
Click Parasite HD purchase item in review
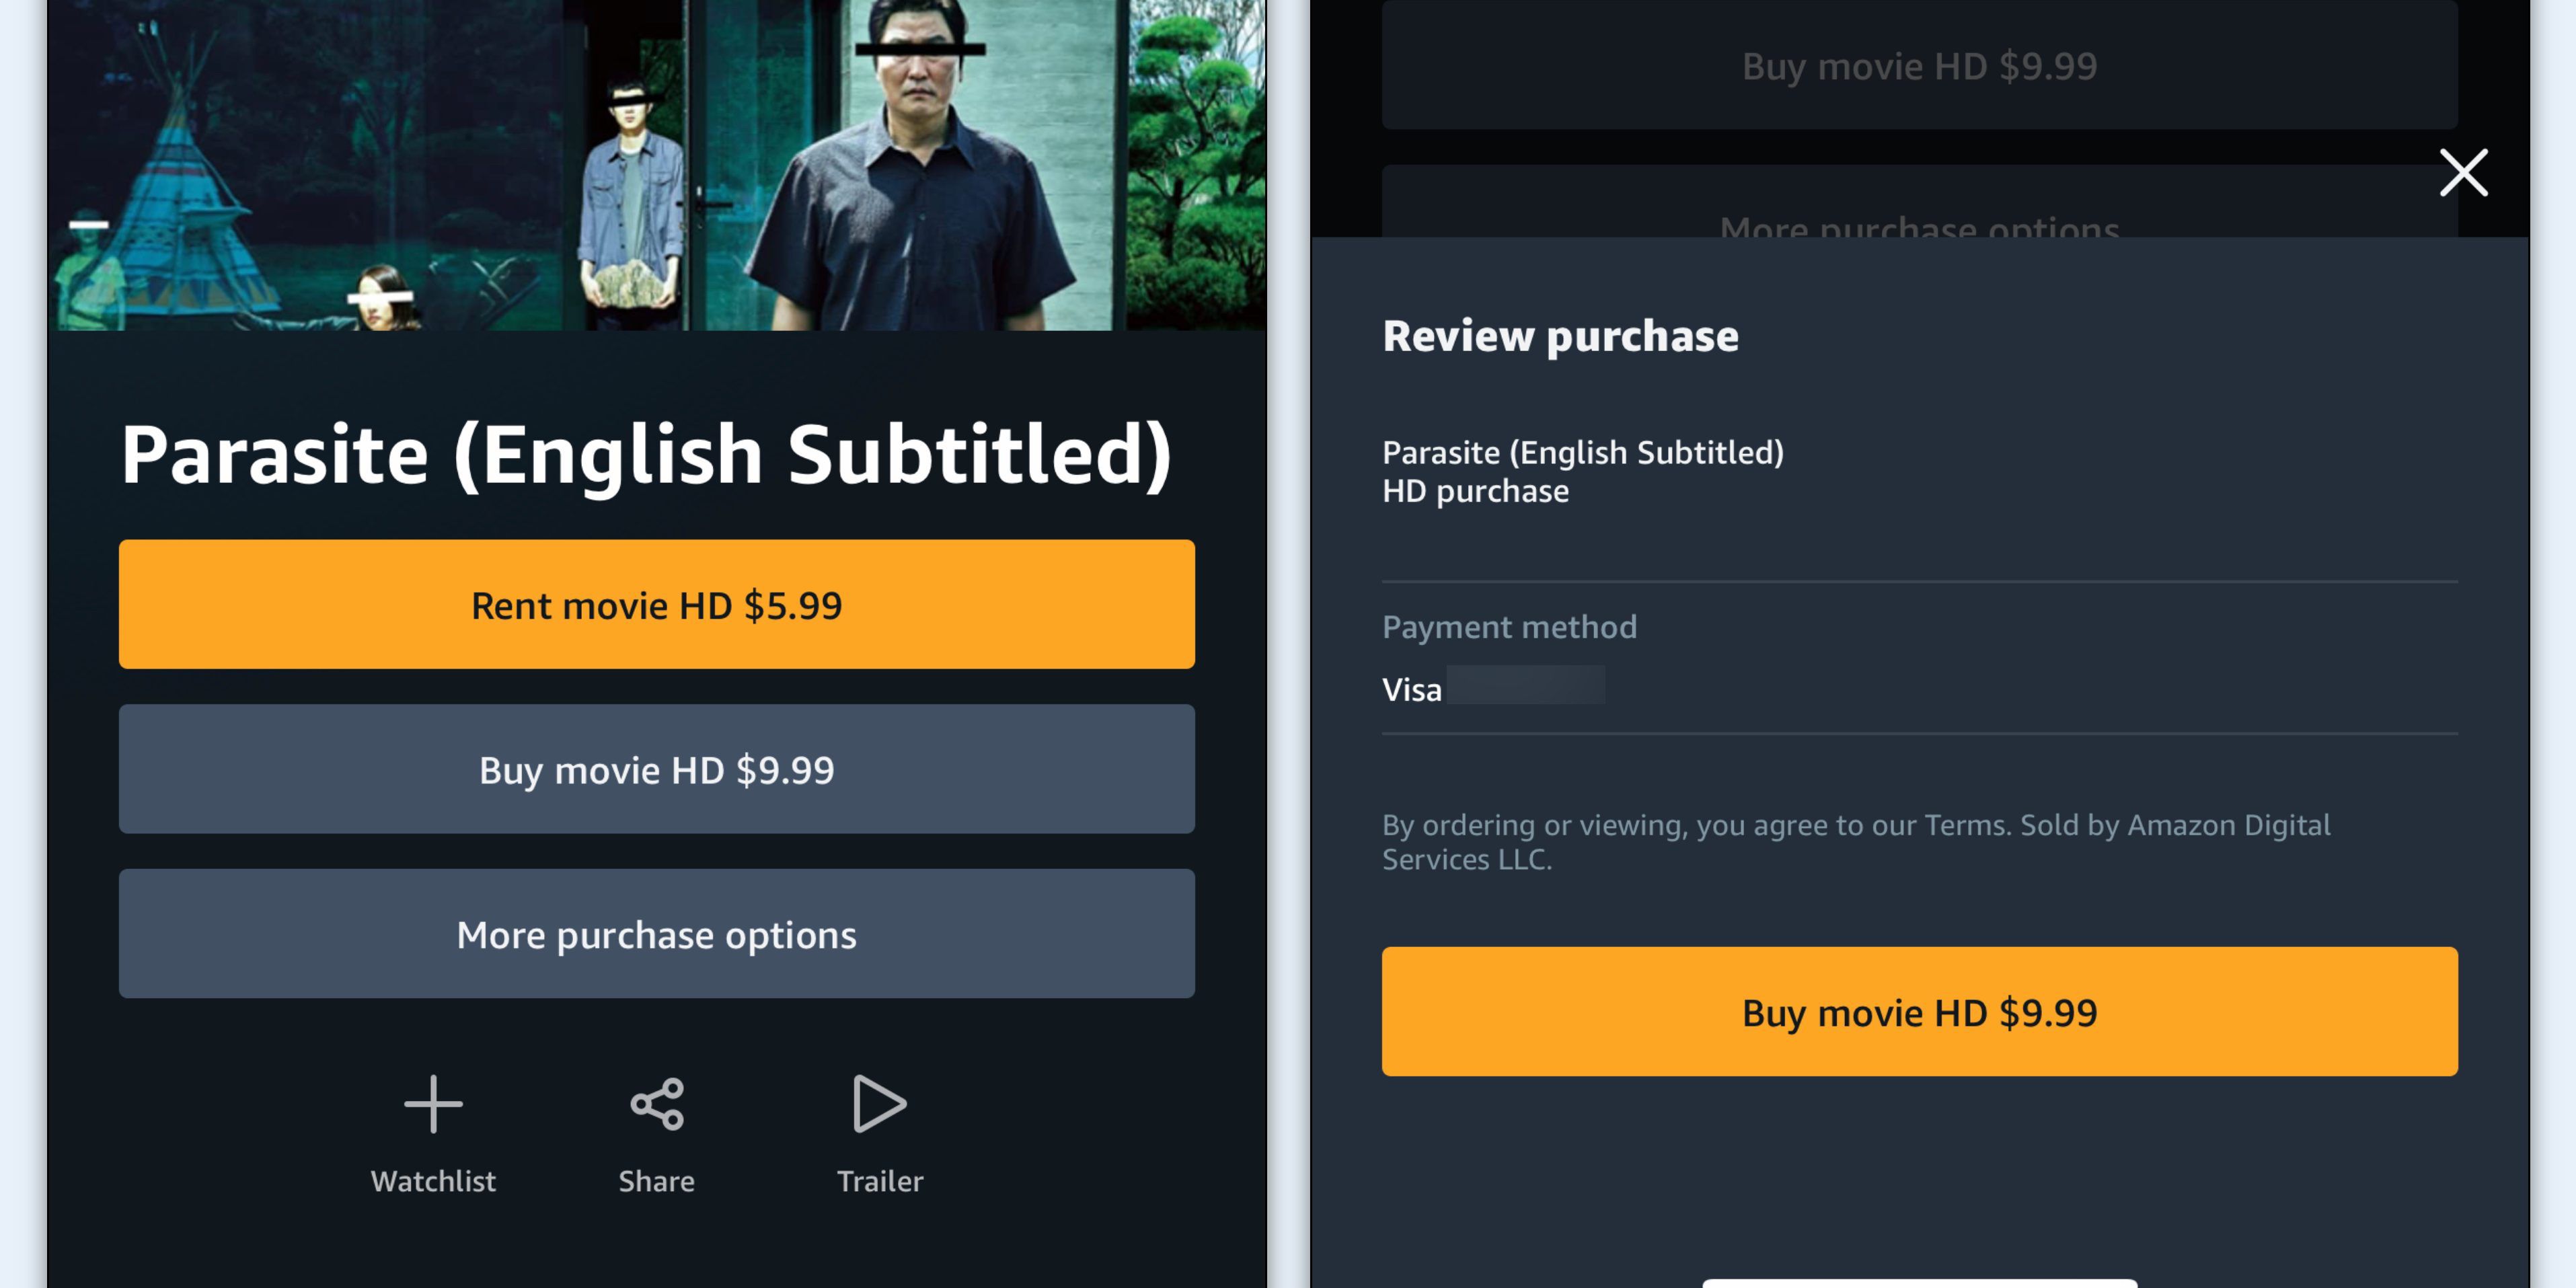tap(1582, 471)
